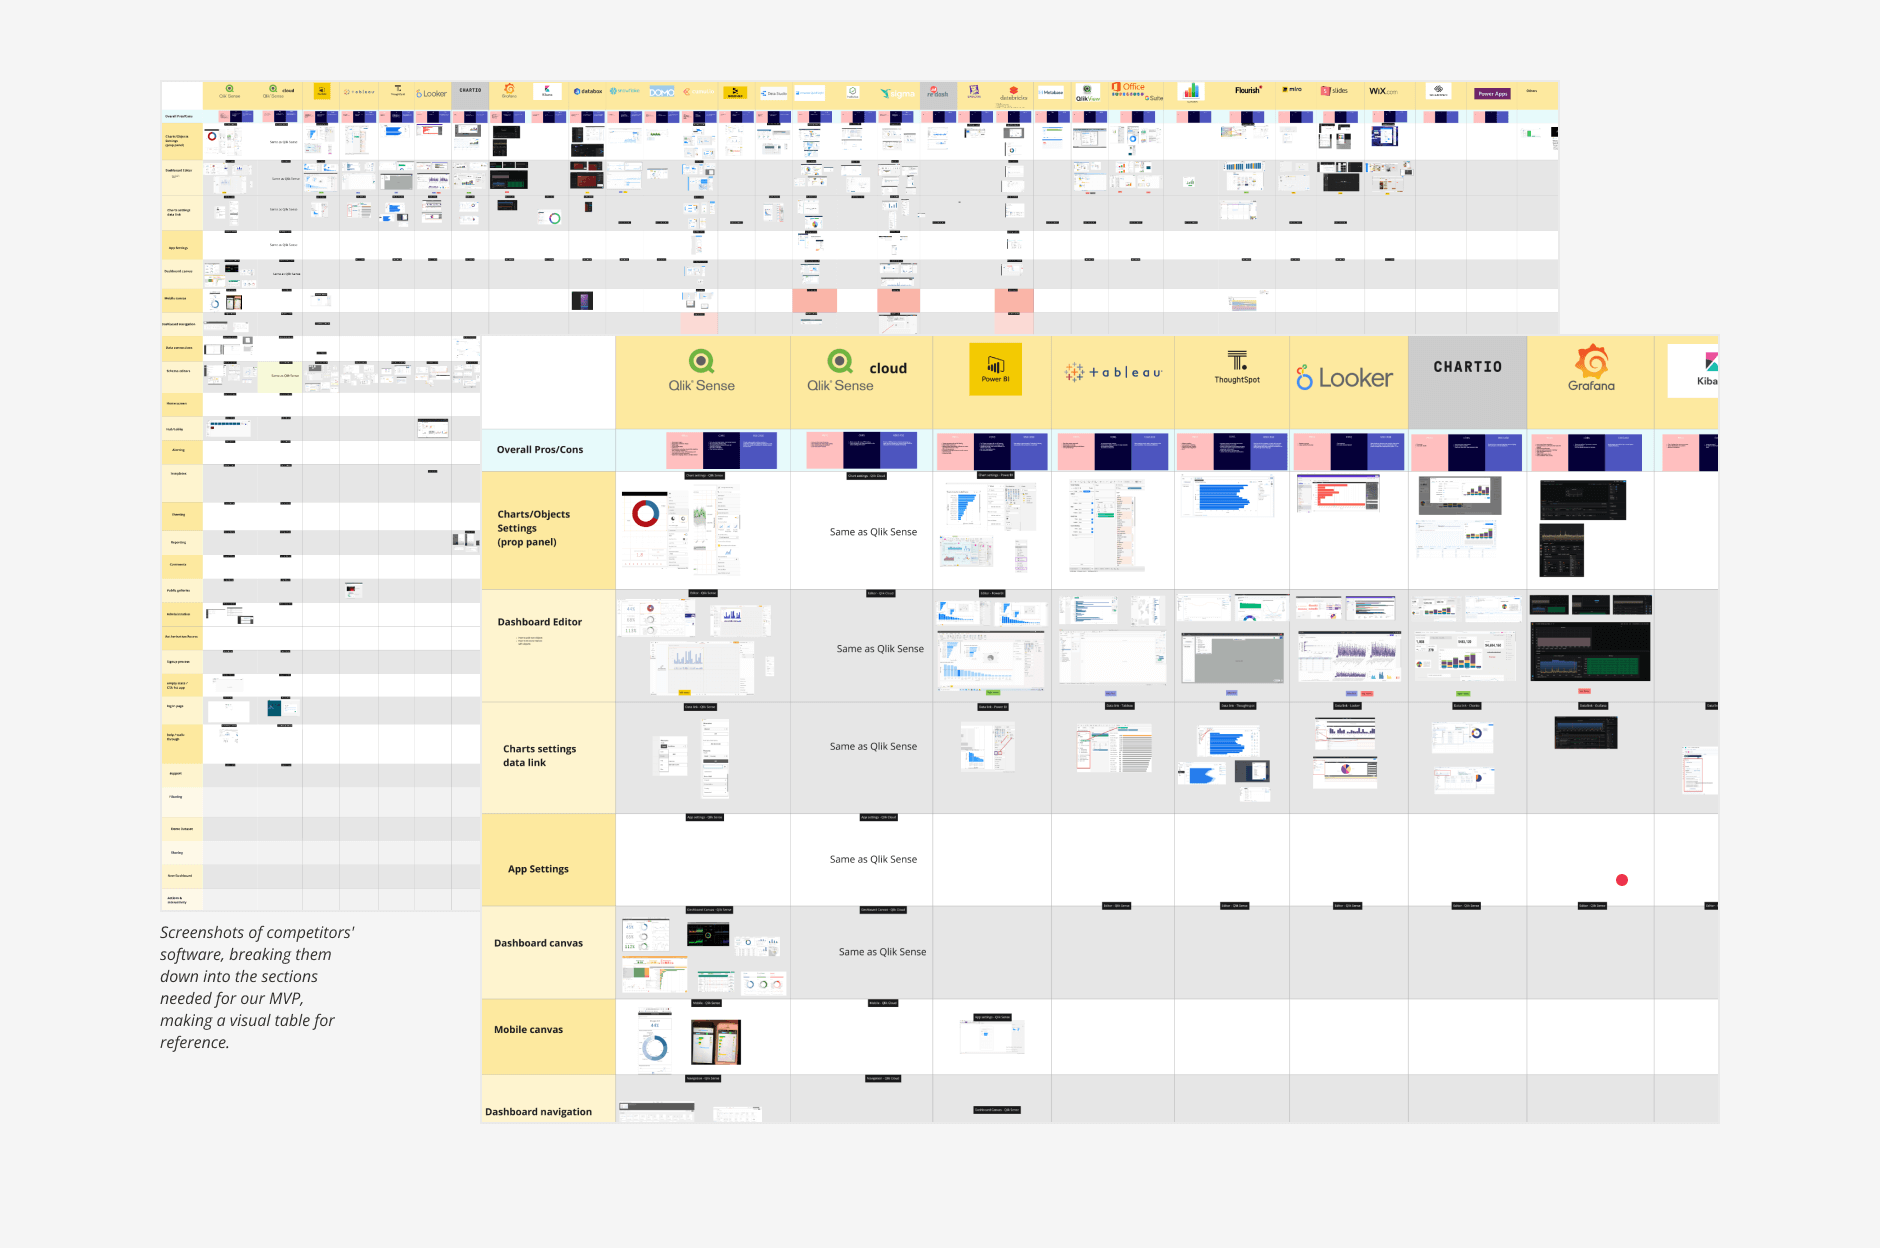Click the large tableau logo header
This screenshot has width=1880, height=1248.
pos(1113,372)
